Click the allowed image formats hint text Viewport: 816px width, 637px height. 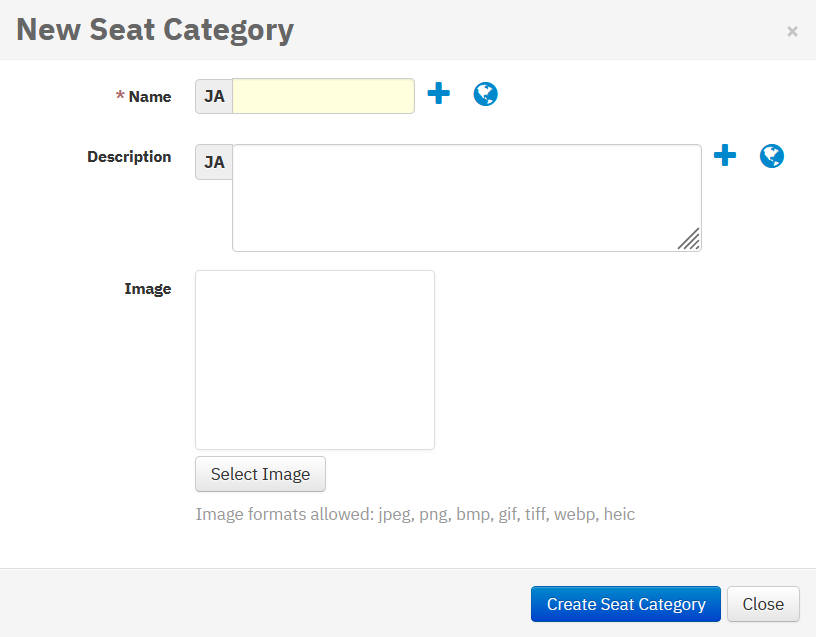(x=415, y=515)
